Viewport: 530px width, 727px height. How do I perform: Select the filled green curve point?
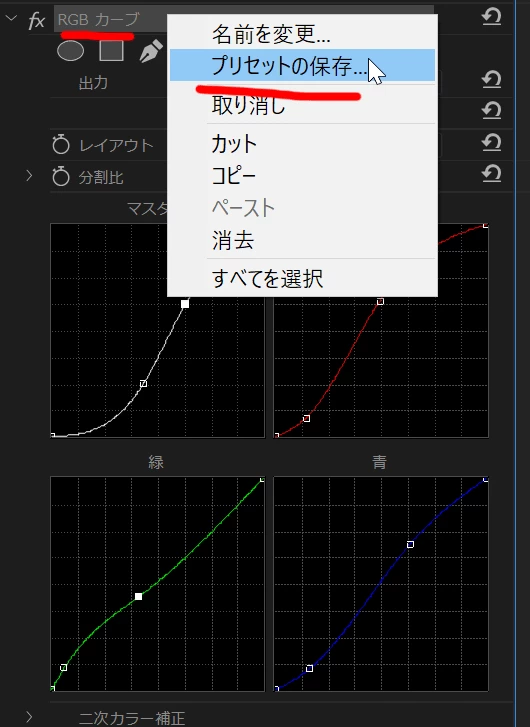(x=138, y=596)
